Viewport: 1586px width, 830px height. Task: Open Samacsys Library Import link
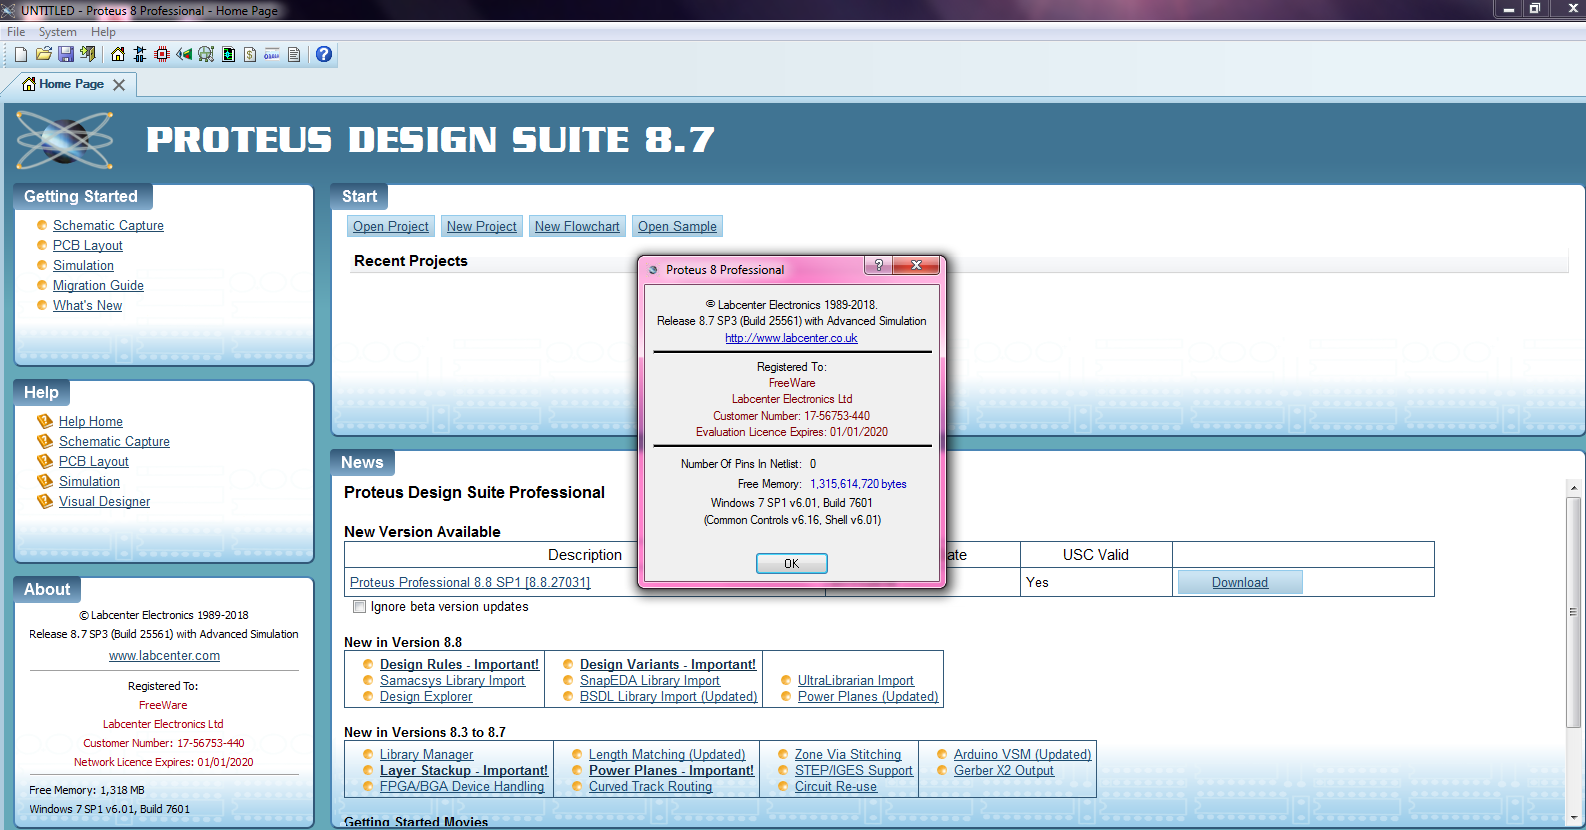(452, 680)
